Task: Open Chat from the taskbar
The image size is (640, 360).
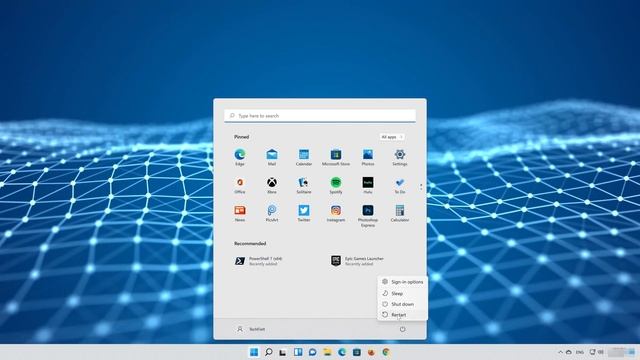Action: [313, 352]
